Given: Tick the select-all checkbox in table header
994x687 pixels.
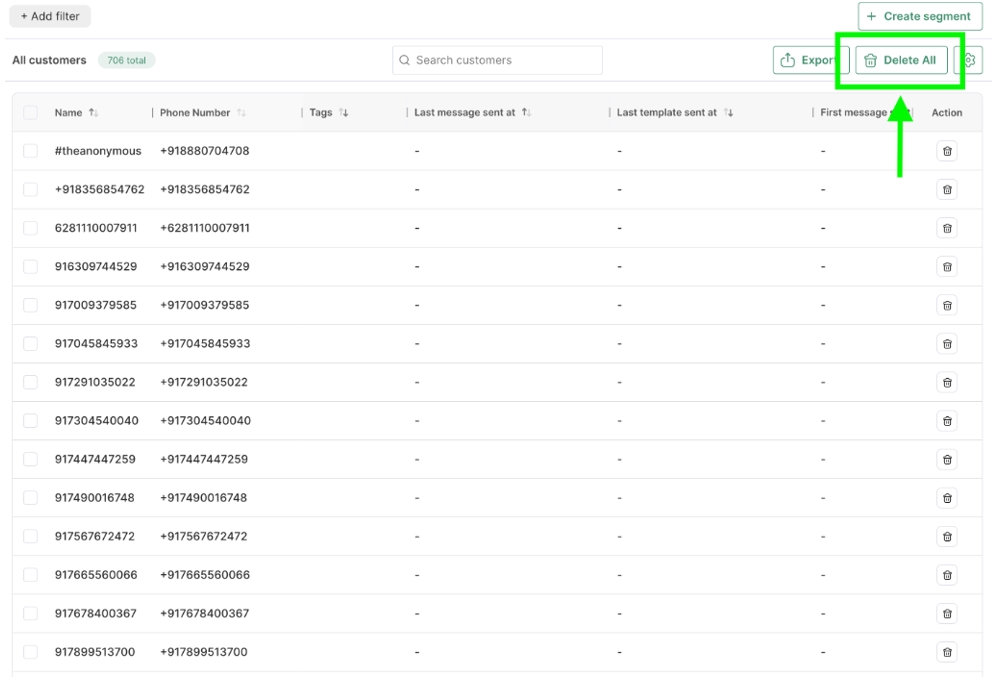Looking at the screenshot, I should [30, 113].
